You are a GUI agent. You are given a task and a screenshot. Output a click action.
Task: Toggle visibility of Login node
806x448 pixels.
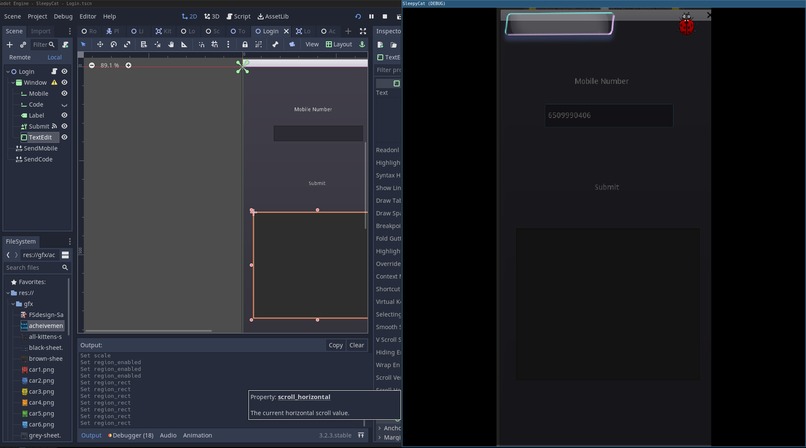point(64,71)
